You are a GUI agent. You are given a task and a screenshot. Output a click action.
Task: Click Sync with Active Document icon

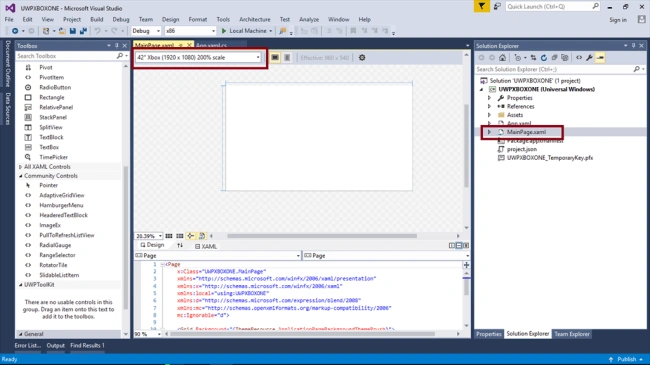pyautogui.click(x=533, y=58)
